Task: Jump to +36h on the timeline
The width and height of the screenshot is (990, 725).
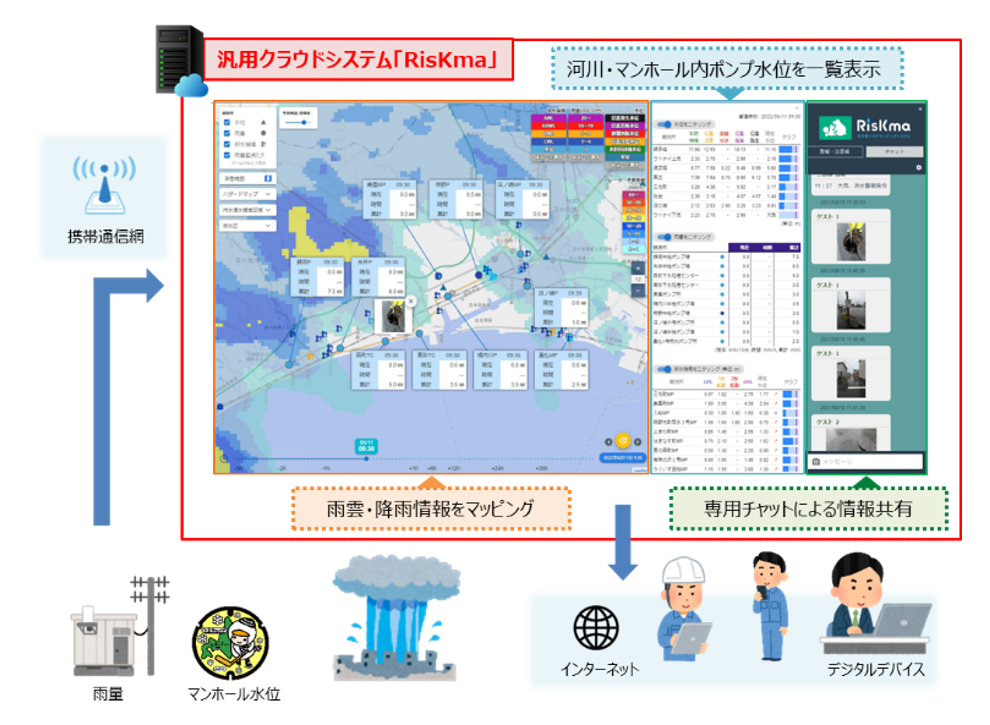Action: 541,469
